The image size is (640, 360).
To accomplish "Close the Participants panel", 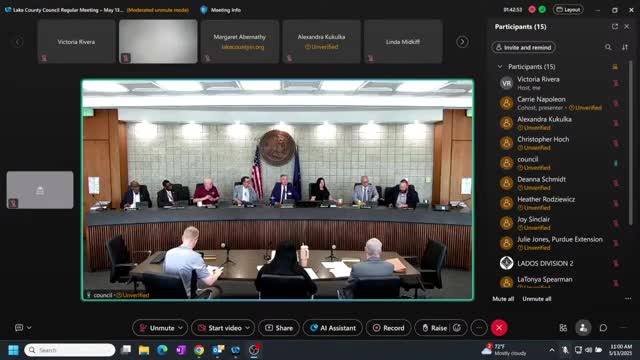I will point(627,27).
